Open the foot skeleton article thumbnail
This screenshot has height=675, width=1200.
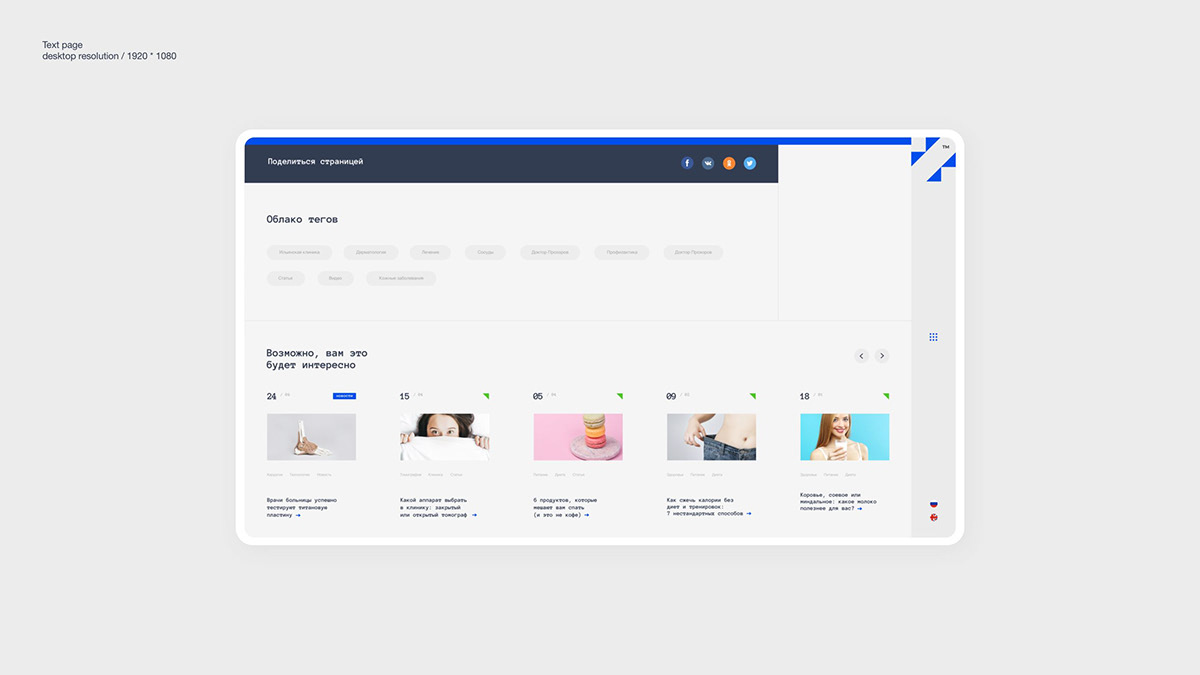(311, 437)
